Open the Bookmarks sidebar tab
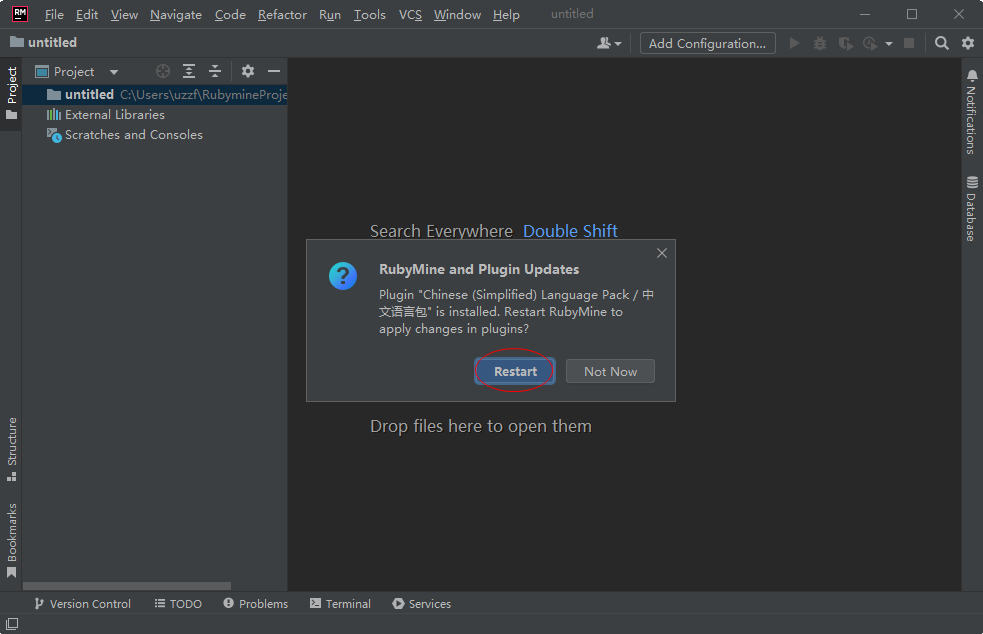 coord(11,541)
